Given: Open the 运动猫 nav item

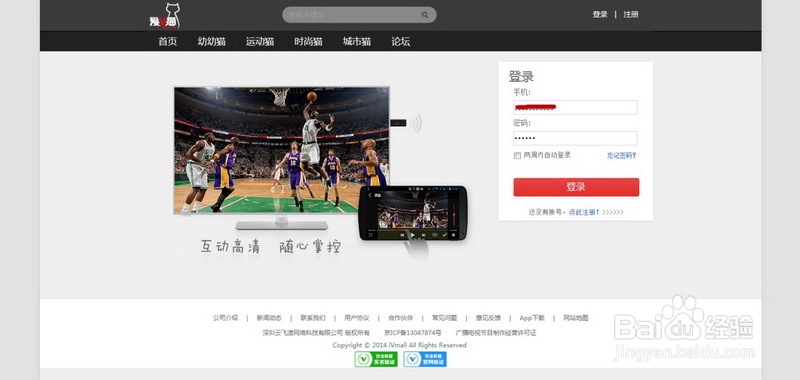Looking at the screenshot, I should click(260, 42).
